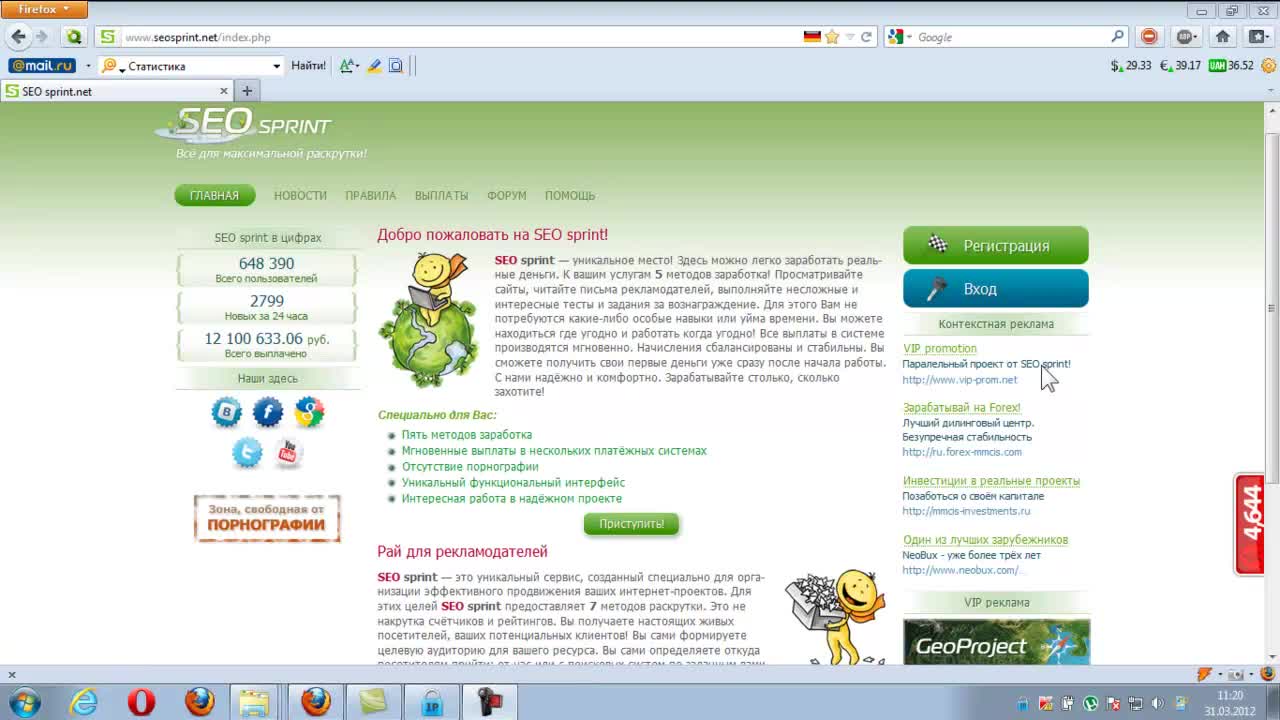The height and width of the screenshot is (720, 1280).
Task: Click the Google round social icon
Action: pos(309,411)
